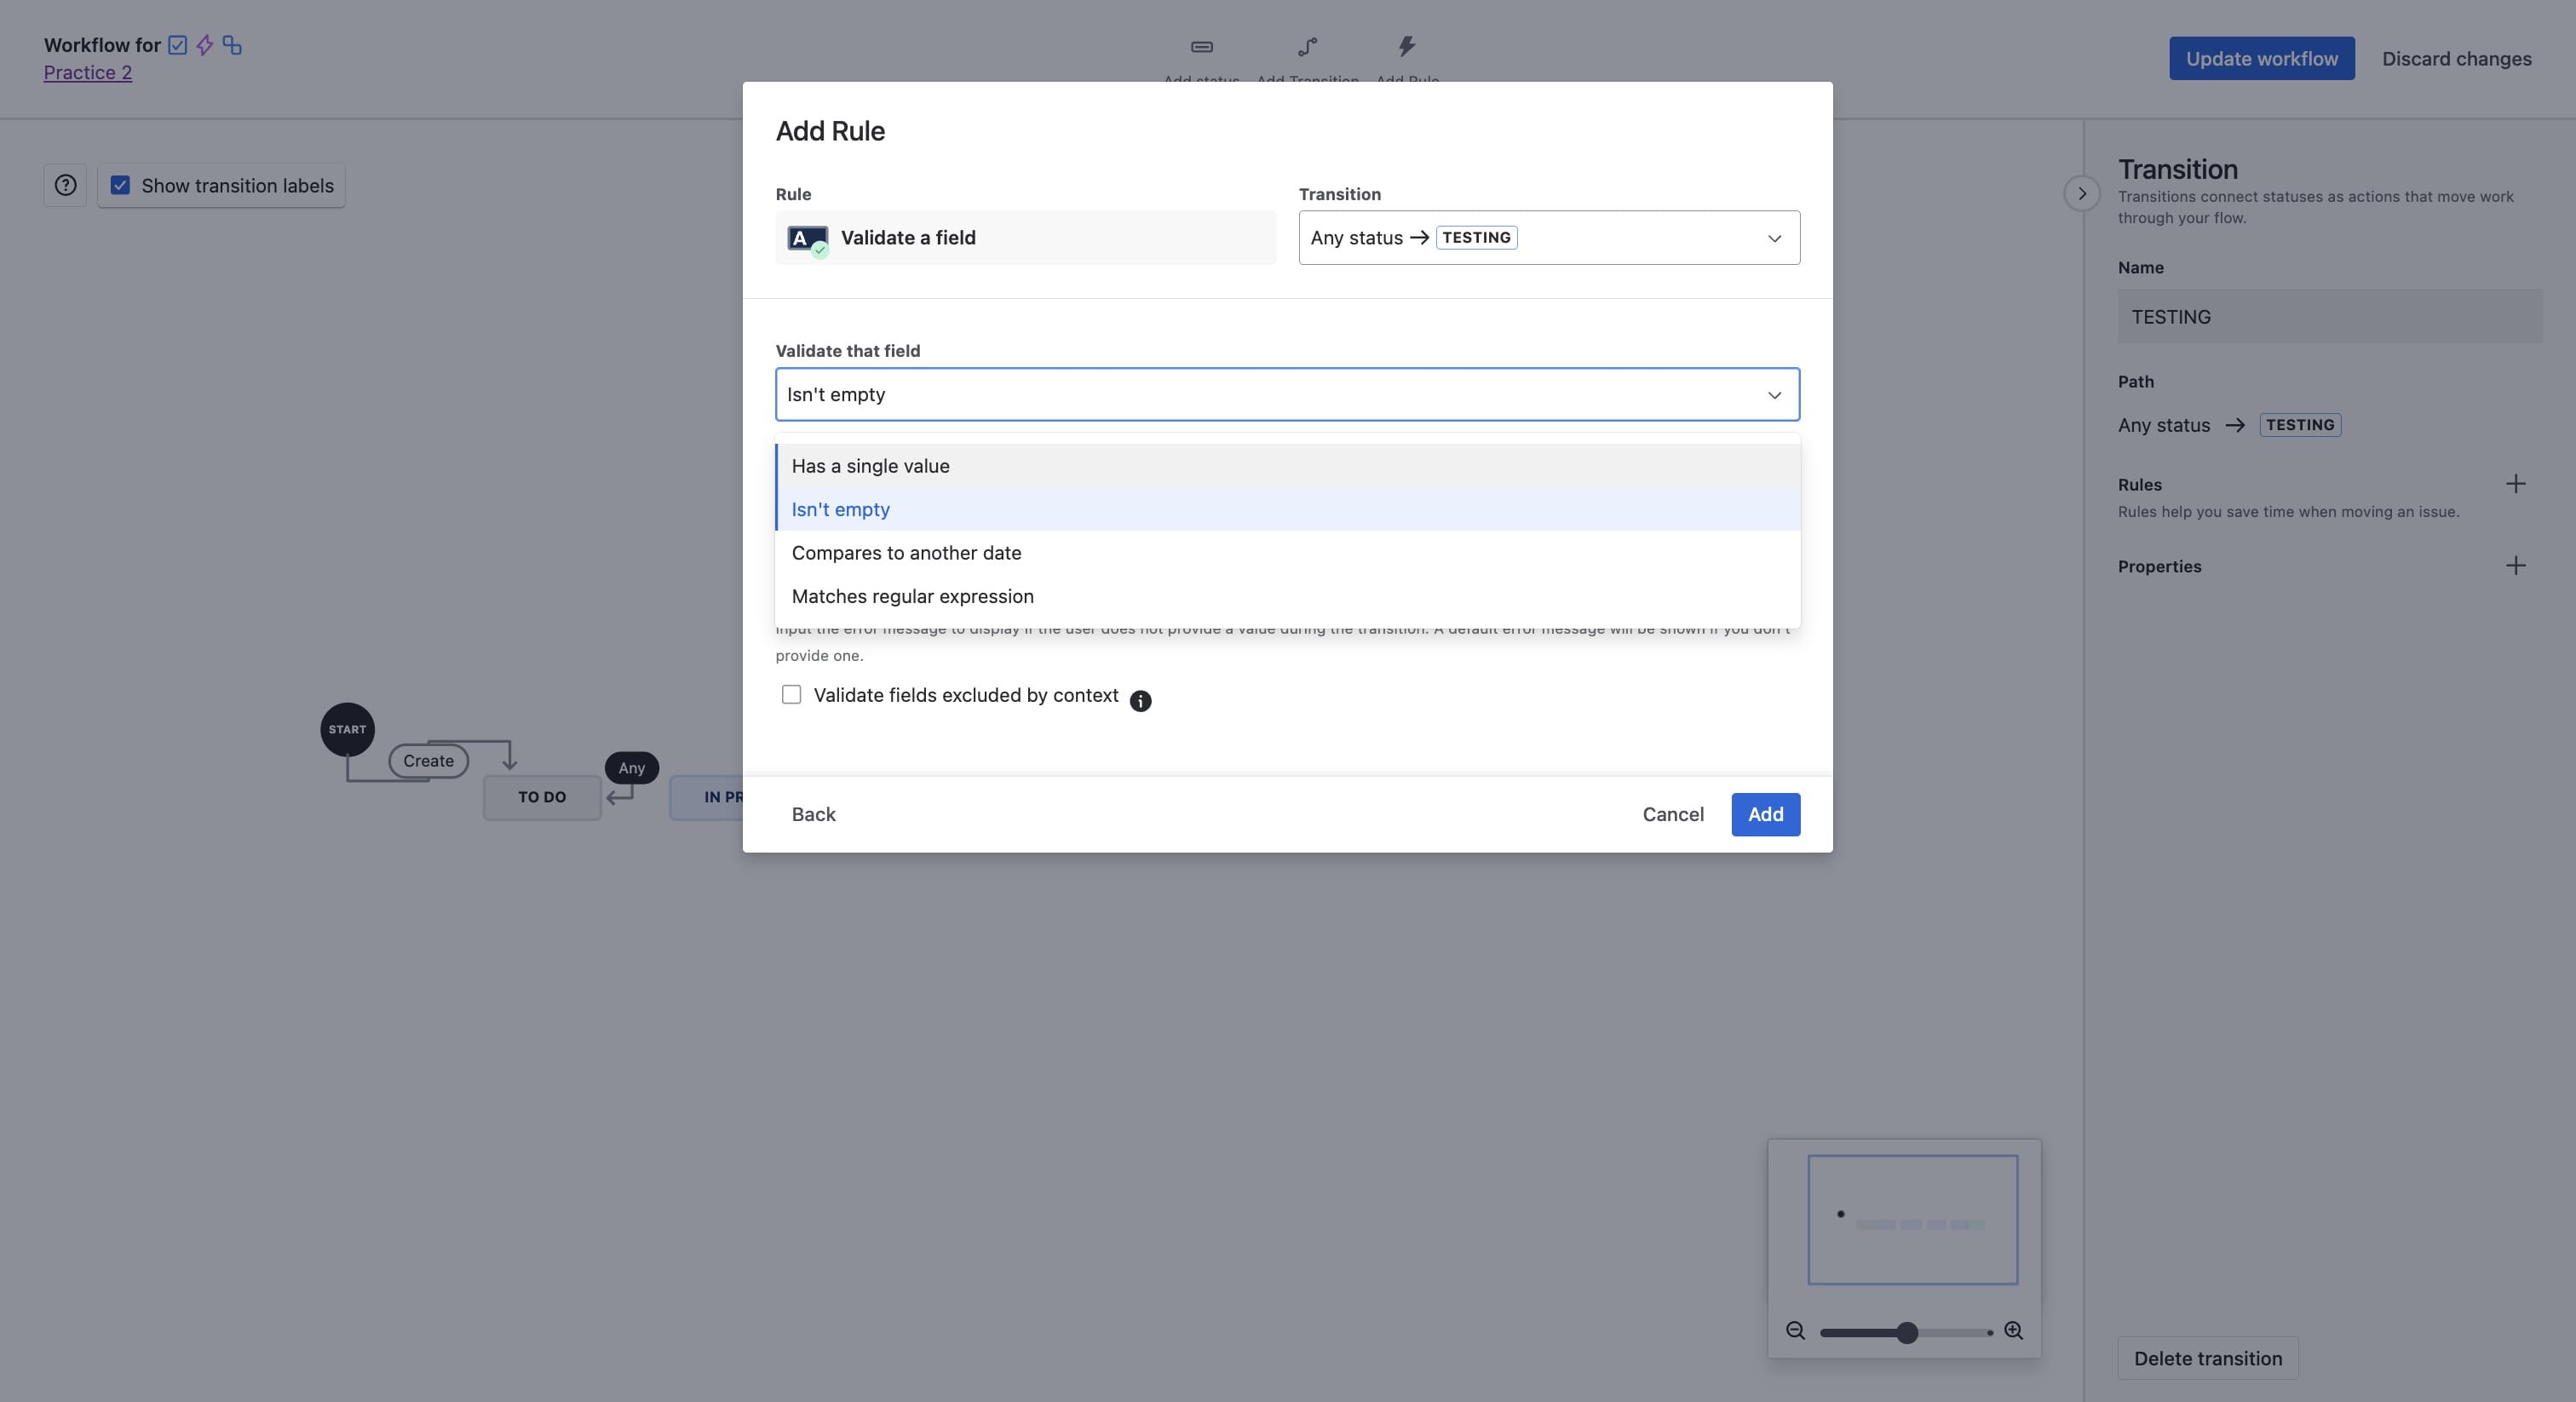2576x1402 pixels.
Task: Check Validate fields excluded by context
Action: coord(791,694)
